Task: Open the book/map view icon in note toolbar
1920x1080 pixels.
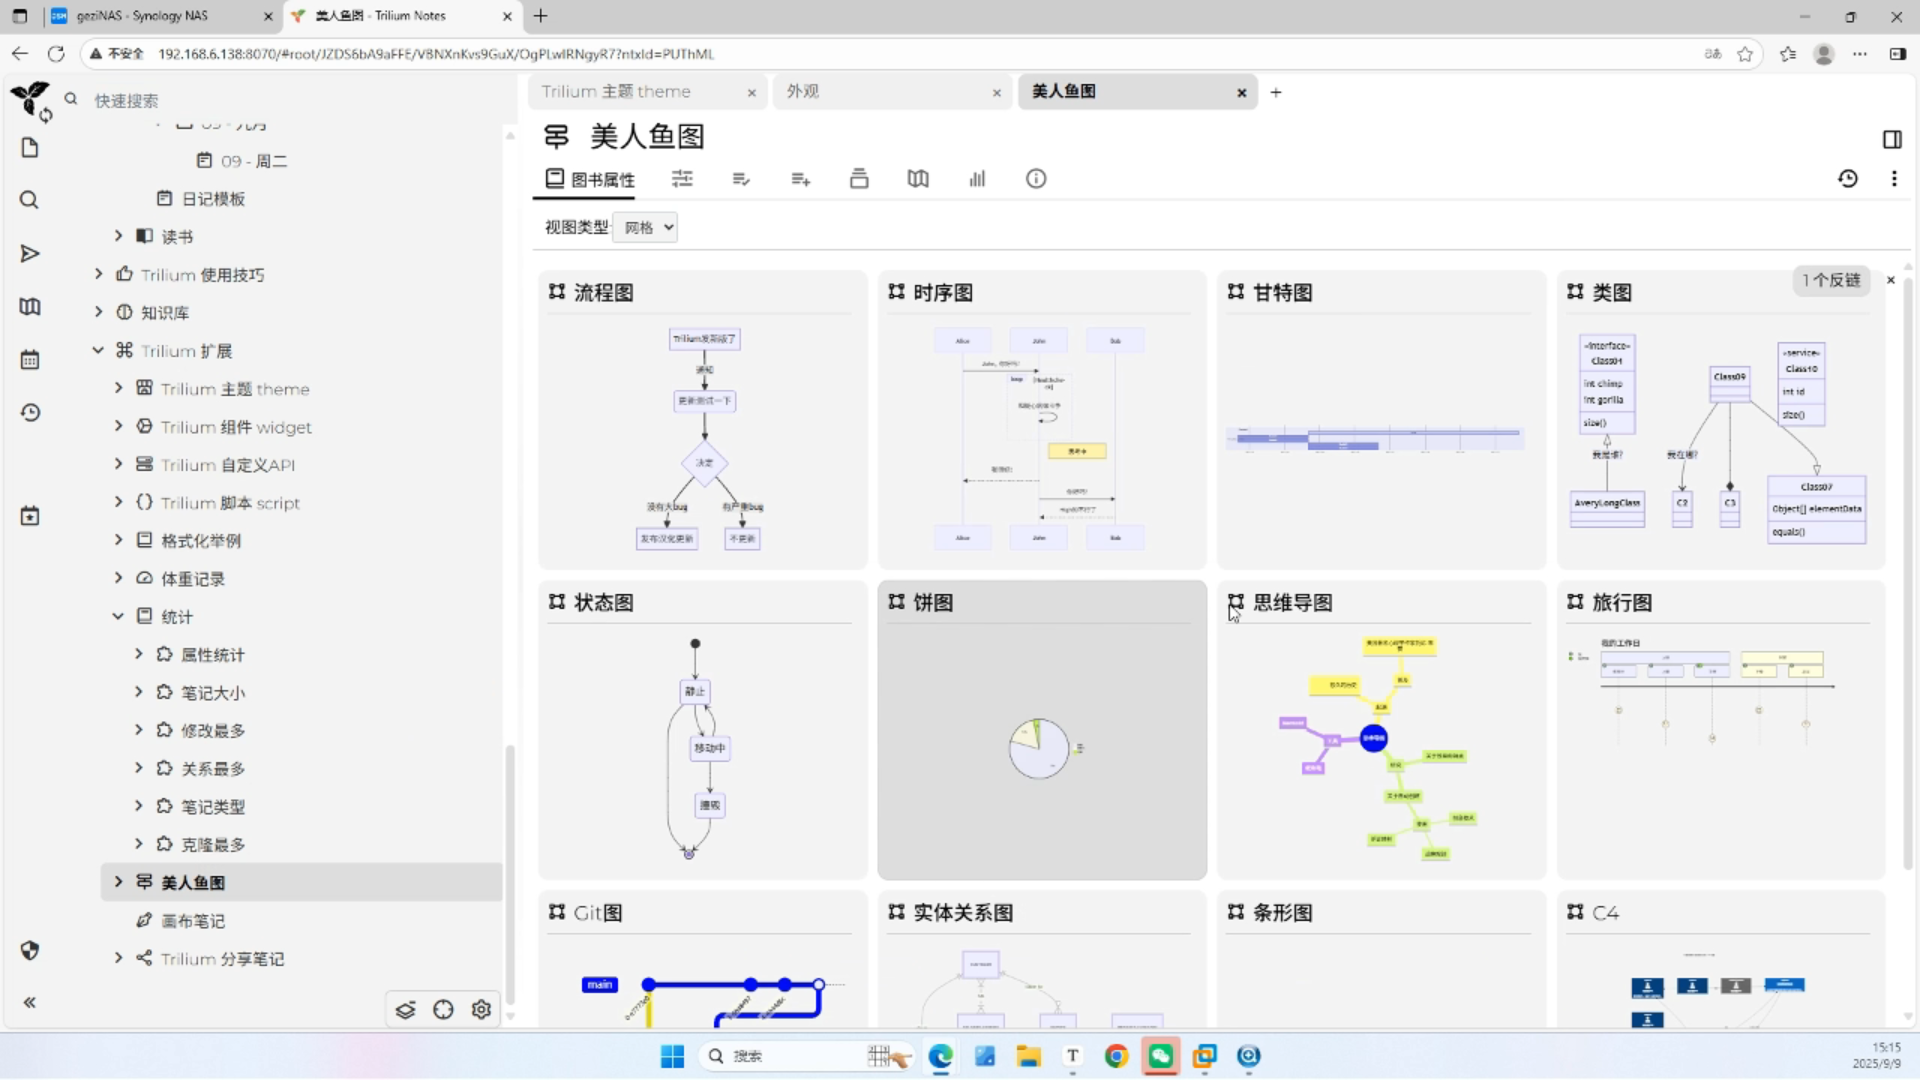Action: tap(918, 178)
